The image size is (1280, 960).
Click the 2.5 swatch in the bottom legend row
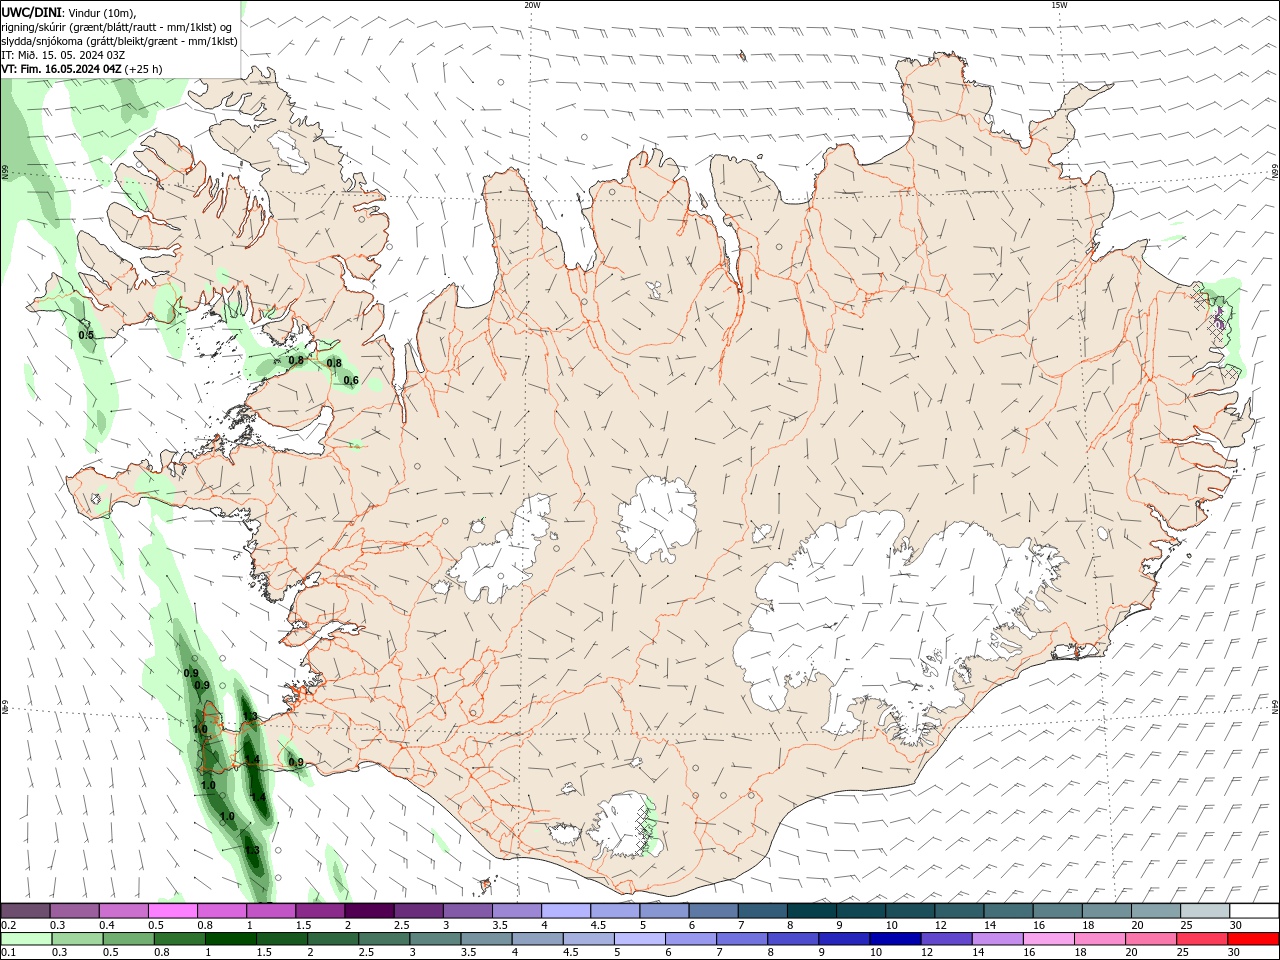click(384, 939)
